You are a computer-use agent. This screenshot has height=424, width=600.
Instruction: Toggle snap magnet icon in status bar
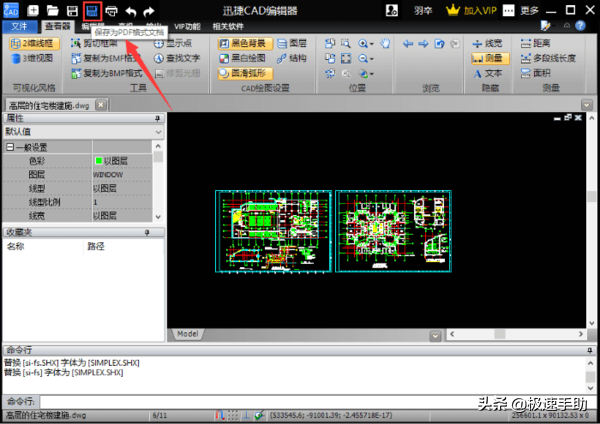click(220, 415)
